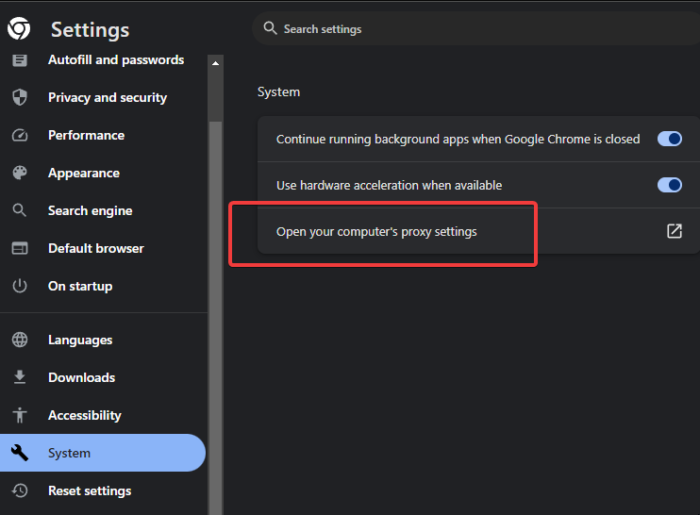700x515 pixels.
Task: Toggle background apps when Chrome is closed
Action: coord(669,139)
